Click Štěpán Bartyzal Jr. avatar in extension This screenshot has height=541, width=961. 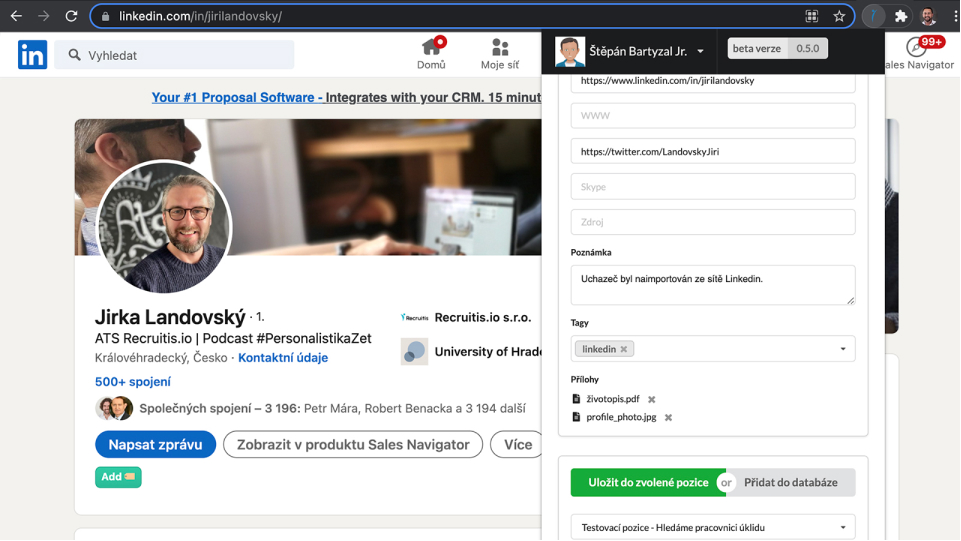[x=569, y=51]
